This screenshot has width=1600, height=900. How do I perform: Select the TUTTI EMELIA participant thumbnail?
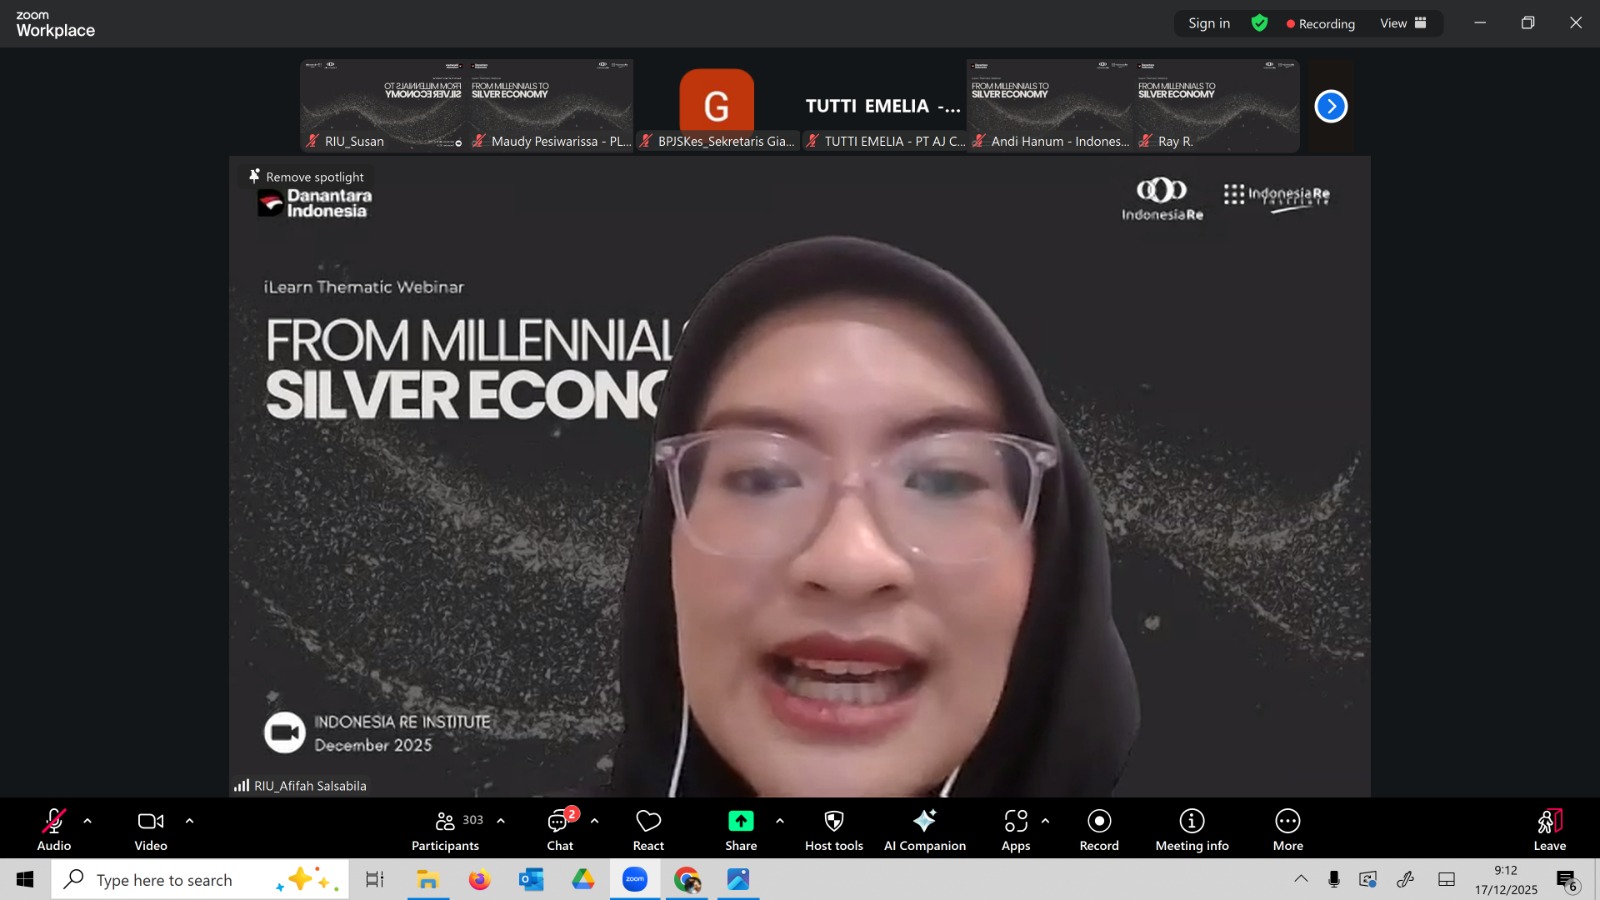tap(883, 106)
